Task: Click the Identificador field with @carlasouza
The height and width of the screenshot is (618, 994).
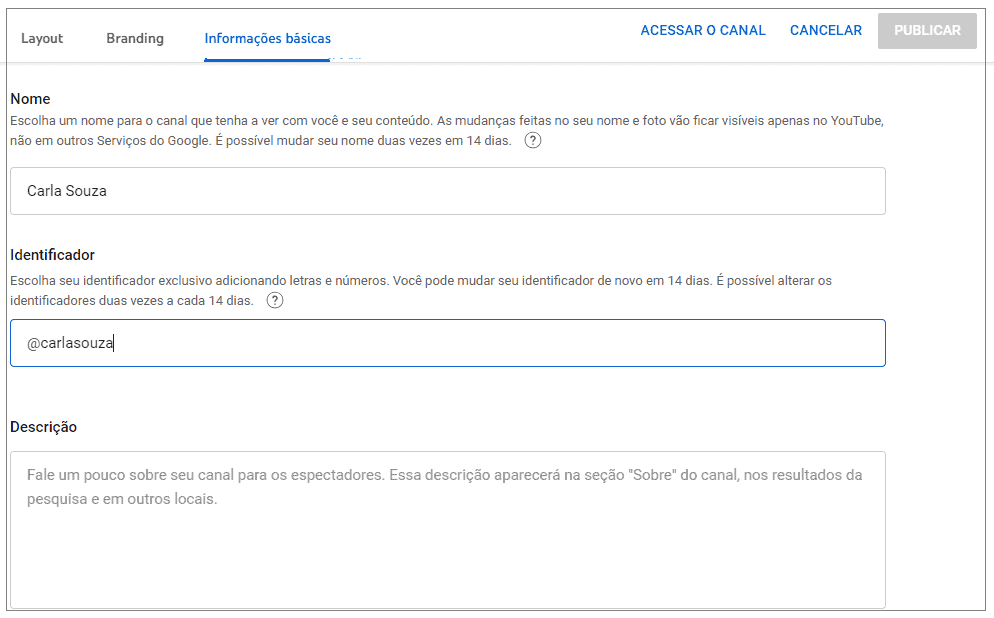Action: coord(448,343)
